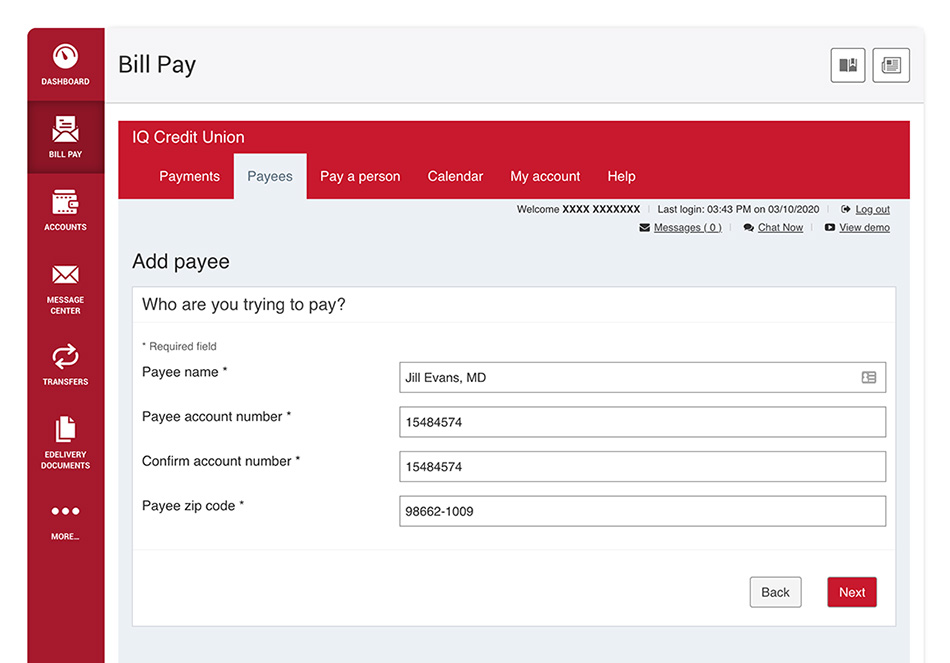This screenshot has height=663, width=950.
Task: Open the Pay a person tab
Action: pyautogui.click(x=360, y=176)
